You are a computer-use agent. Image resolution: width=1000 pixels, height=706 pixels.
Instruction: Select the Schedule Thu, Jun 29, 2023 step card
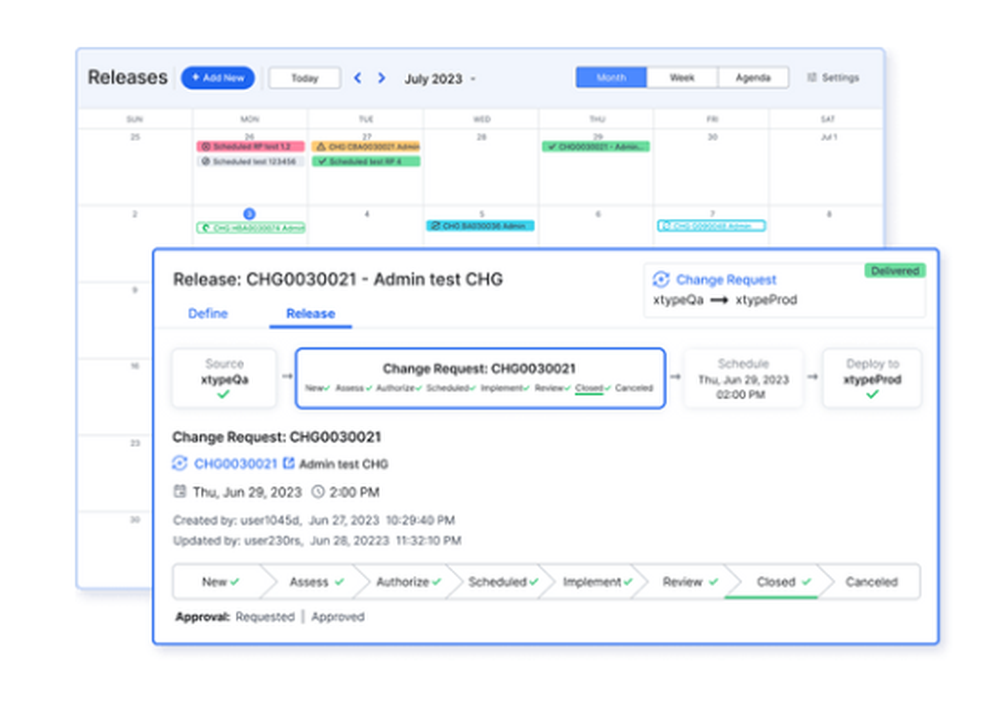(x=743, y=378)
